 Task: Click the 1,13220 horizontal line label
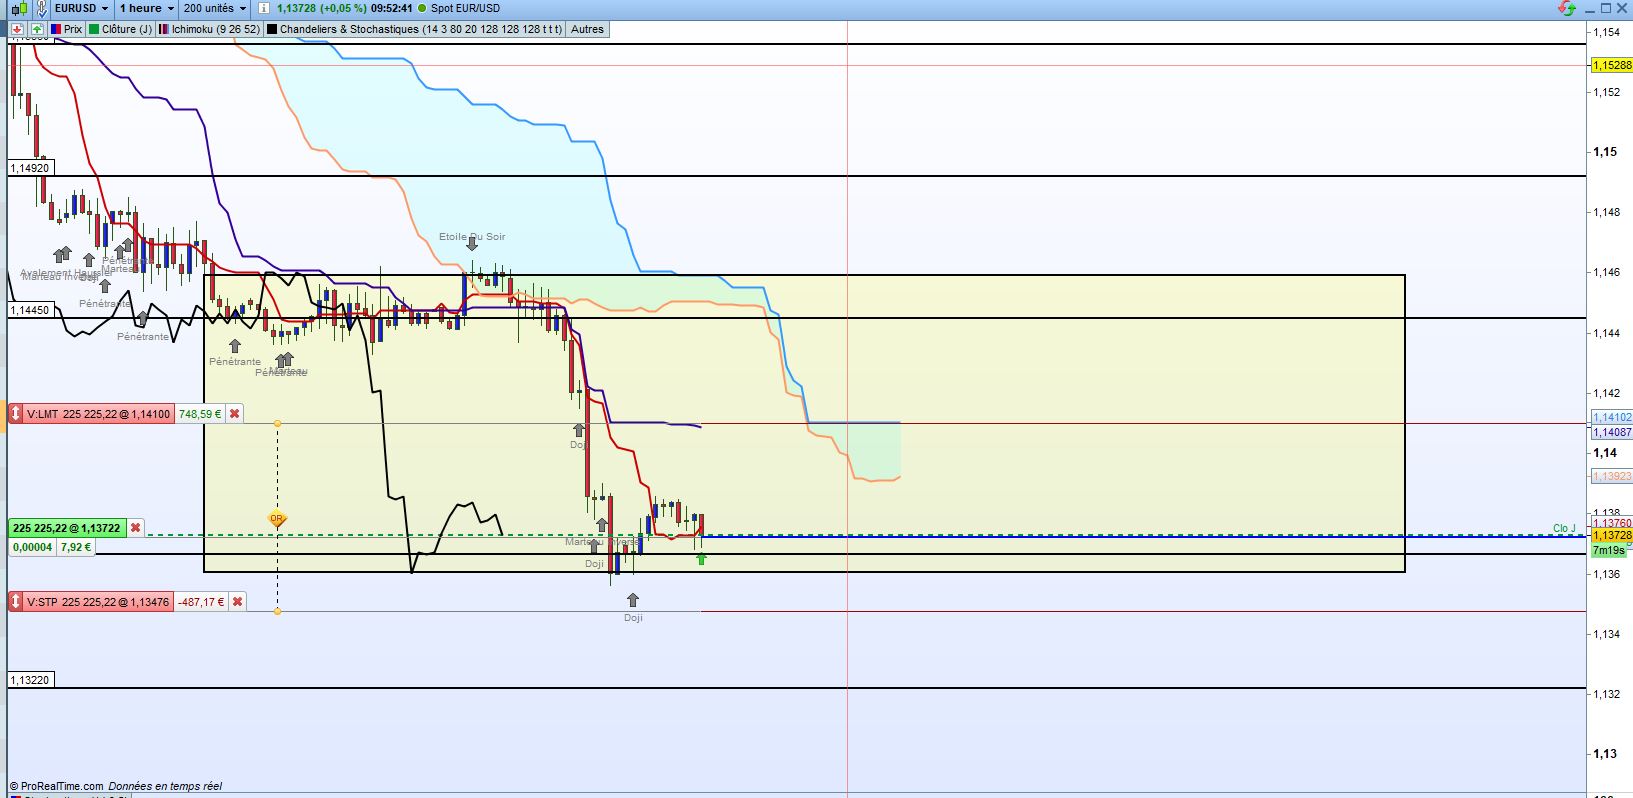click(29, 680)
